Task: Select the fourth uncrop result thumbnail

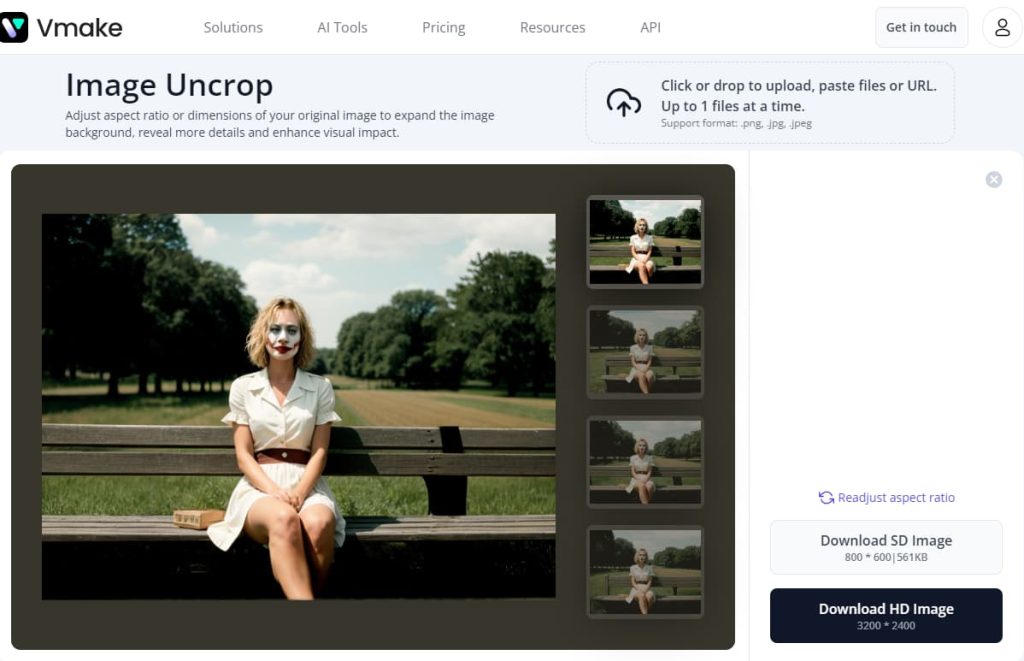Action: 645,572
